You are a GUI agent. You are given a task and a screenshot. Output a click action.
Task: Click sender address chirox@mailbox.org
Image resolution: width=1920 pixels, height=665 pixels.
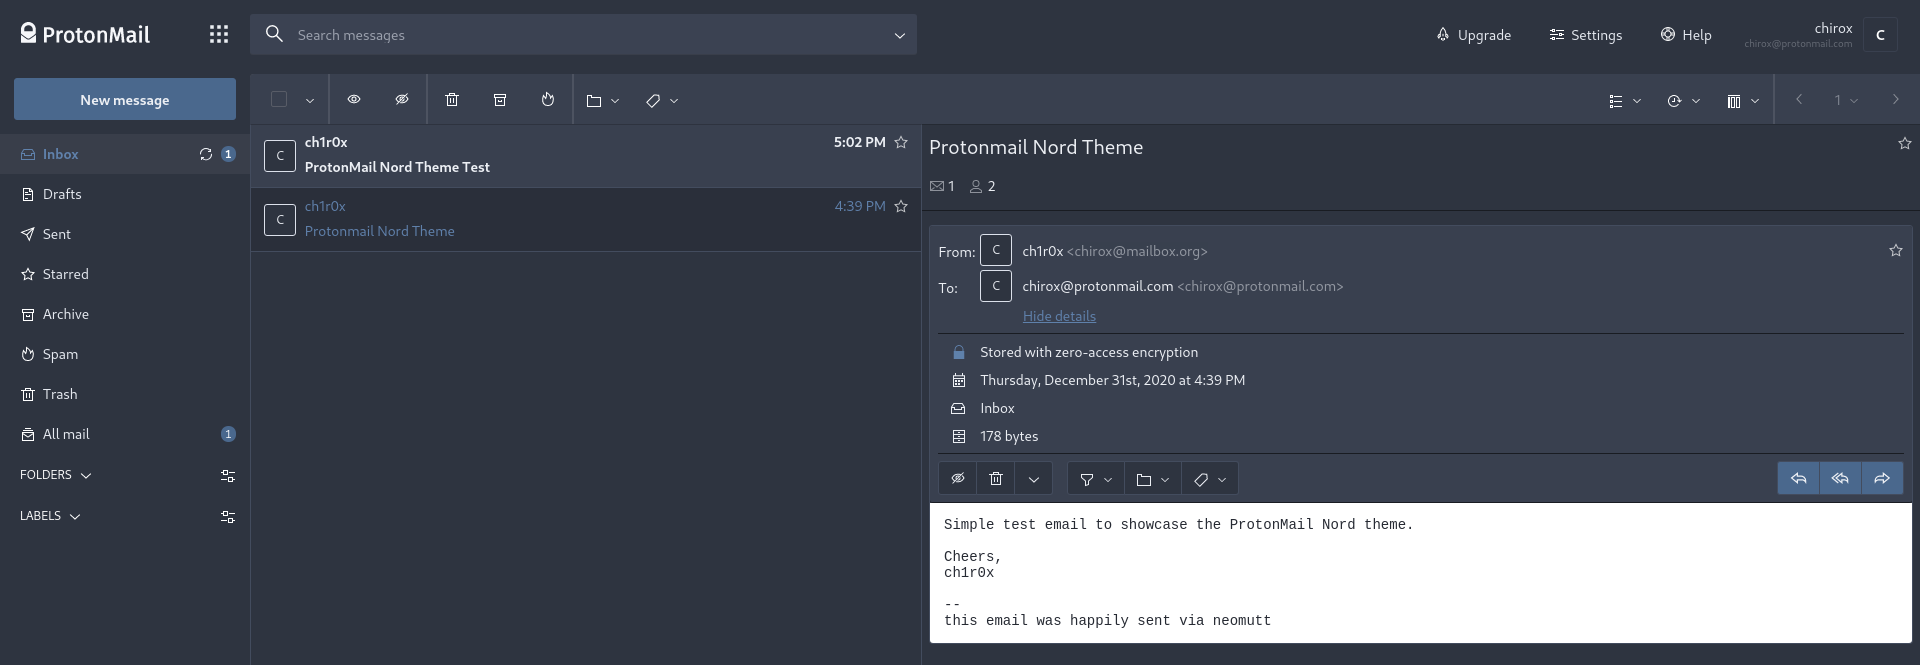coord(1137,251)
